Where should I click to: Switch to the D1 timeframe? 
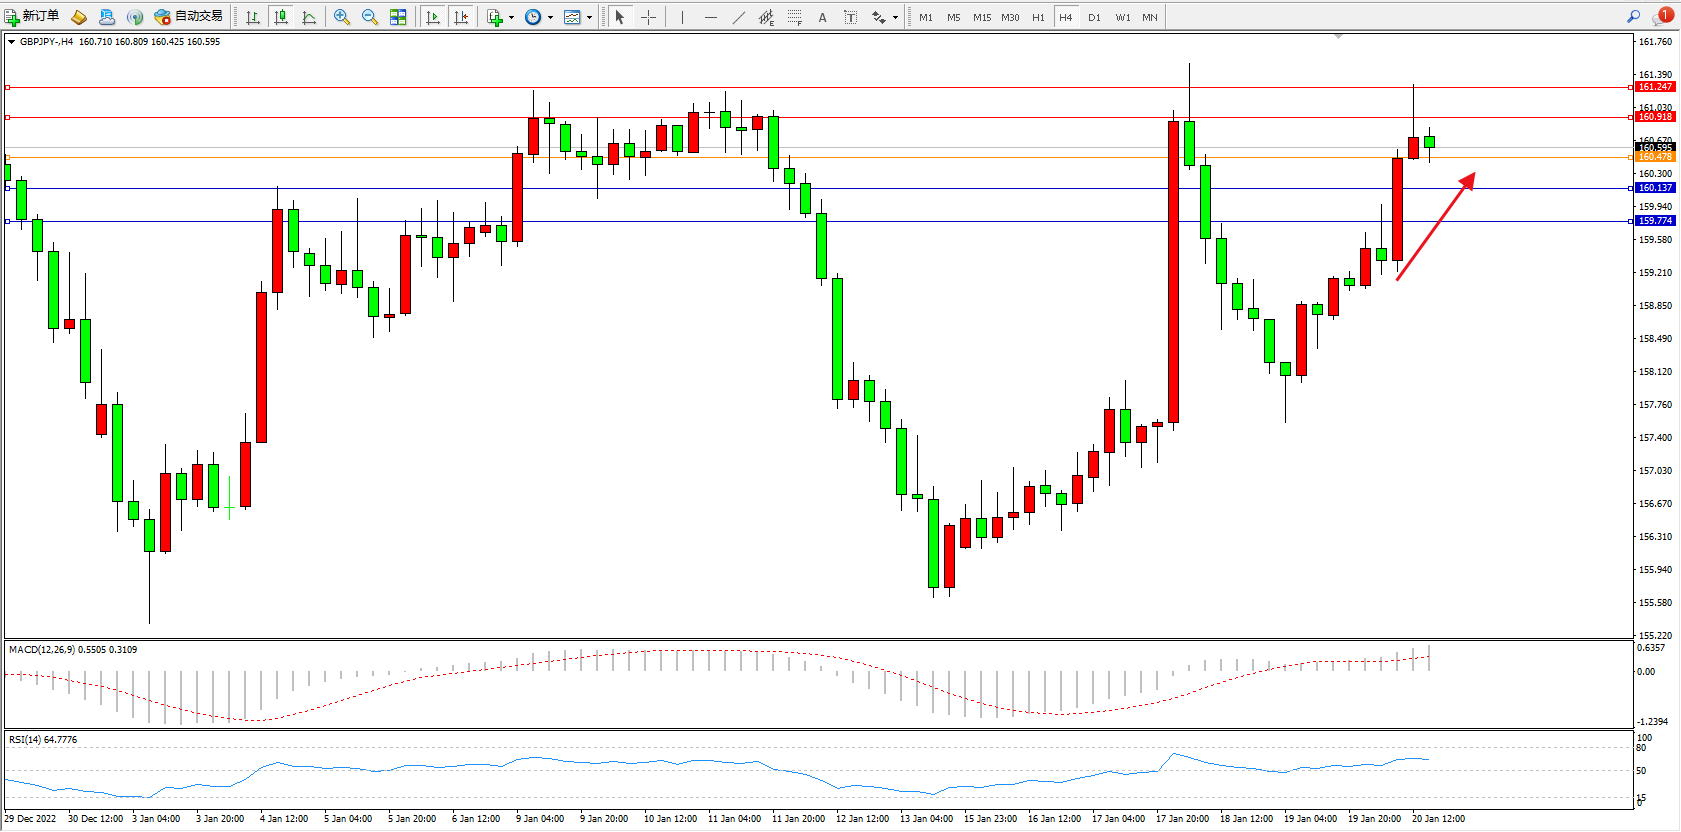click(1094, 17)
